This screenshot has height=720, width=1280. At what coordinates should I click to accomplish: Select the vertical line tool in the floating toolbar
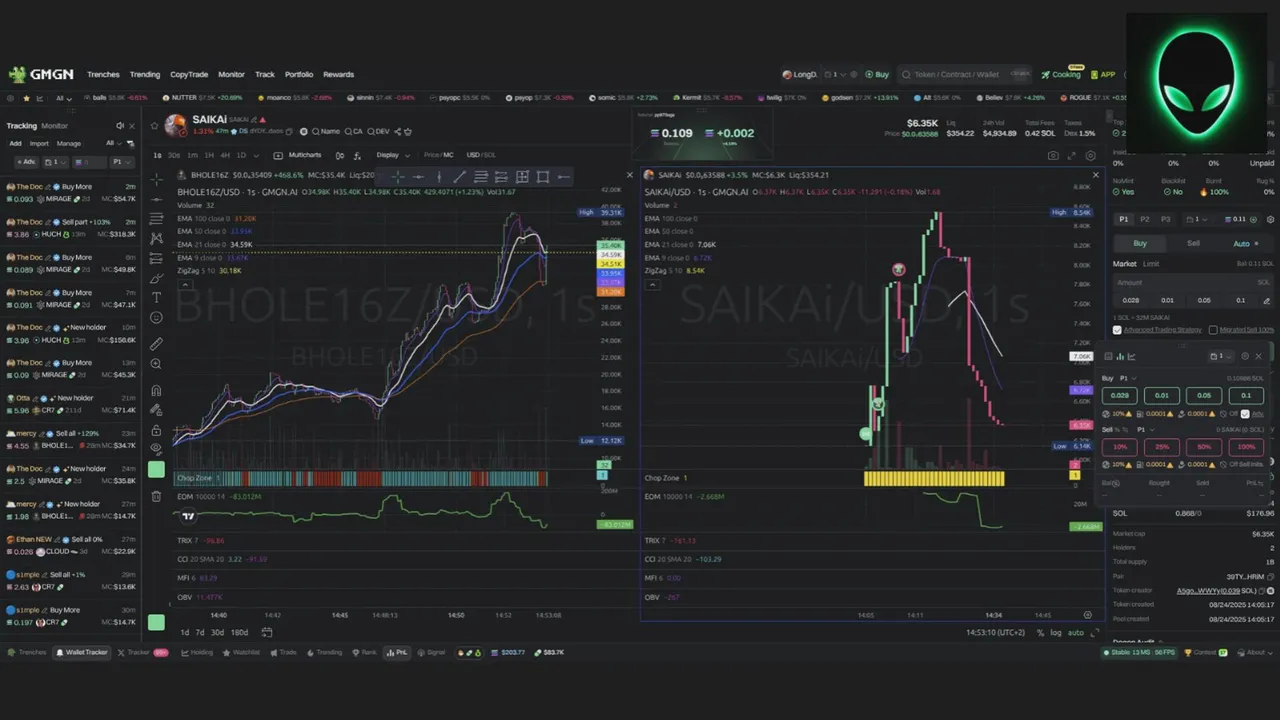pyautogui.click(x=438, y=177)
